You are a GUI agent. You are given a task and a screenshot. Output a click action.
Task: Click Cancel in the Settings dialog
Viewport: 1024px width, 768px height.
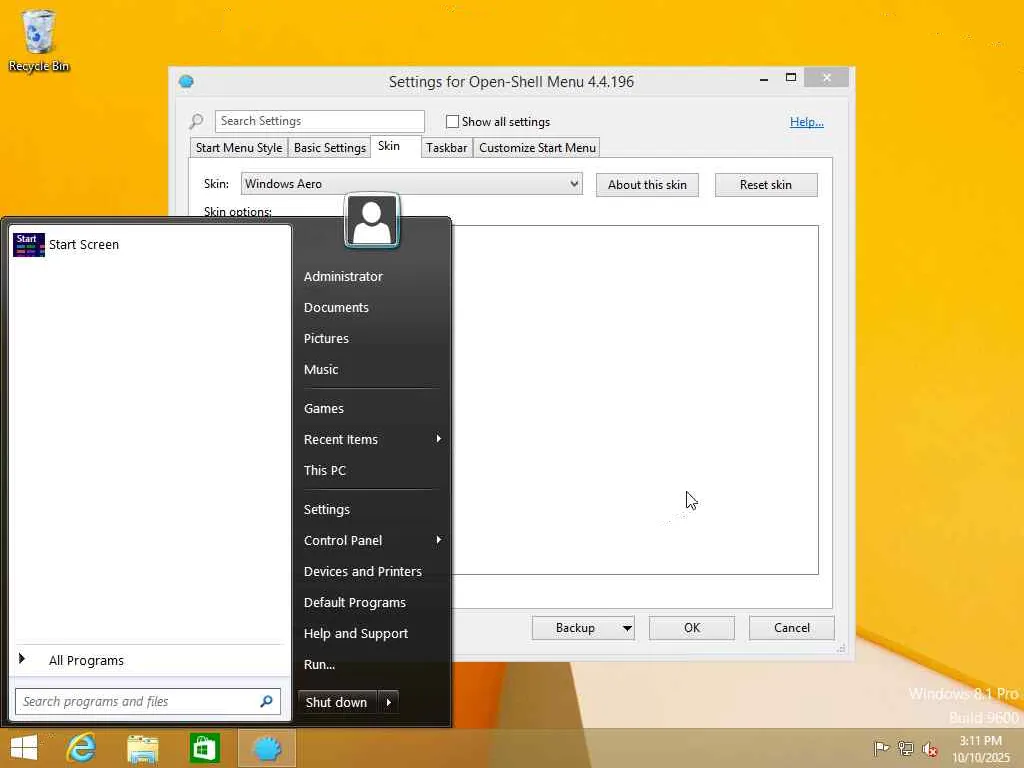(792, 628)
